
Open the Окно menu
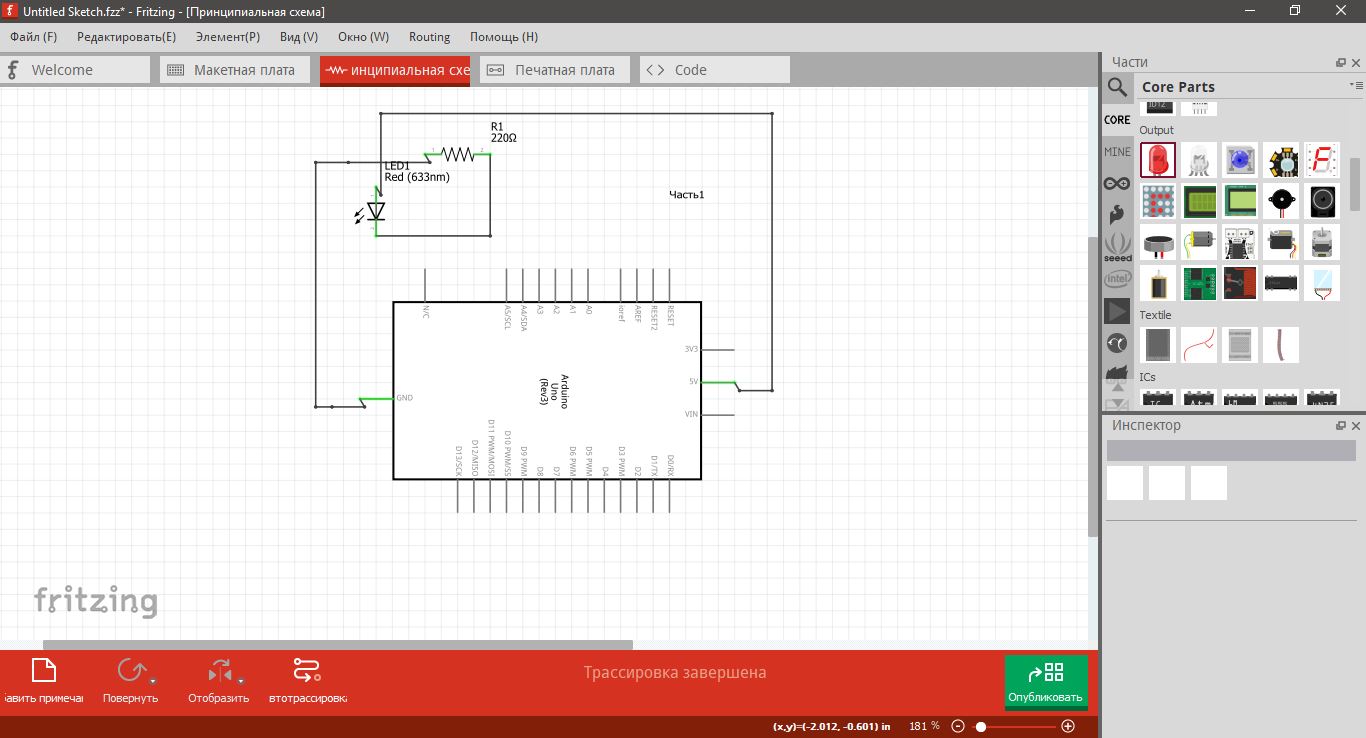363,37
